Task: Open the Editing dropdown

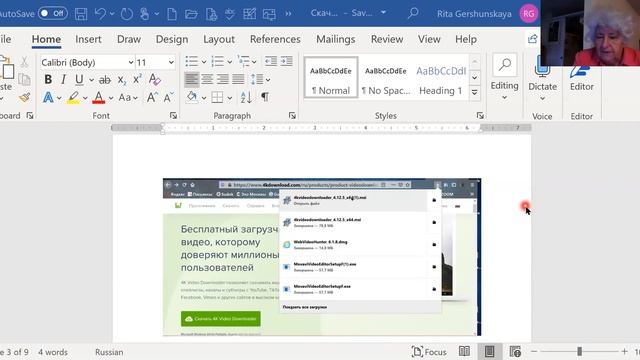Action: tap(504, 78)
